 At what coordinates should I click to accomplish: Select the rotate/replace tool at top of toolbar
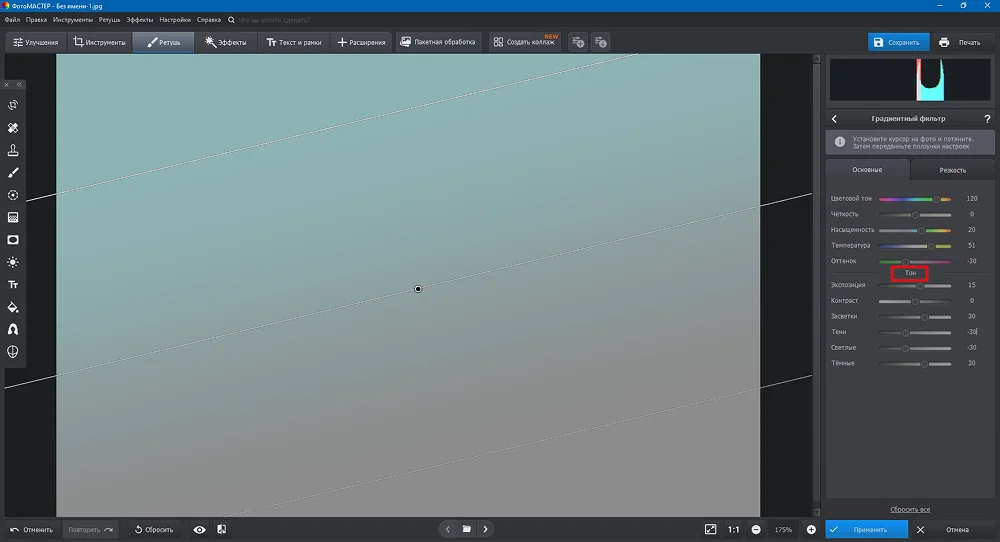[13, 105]
